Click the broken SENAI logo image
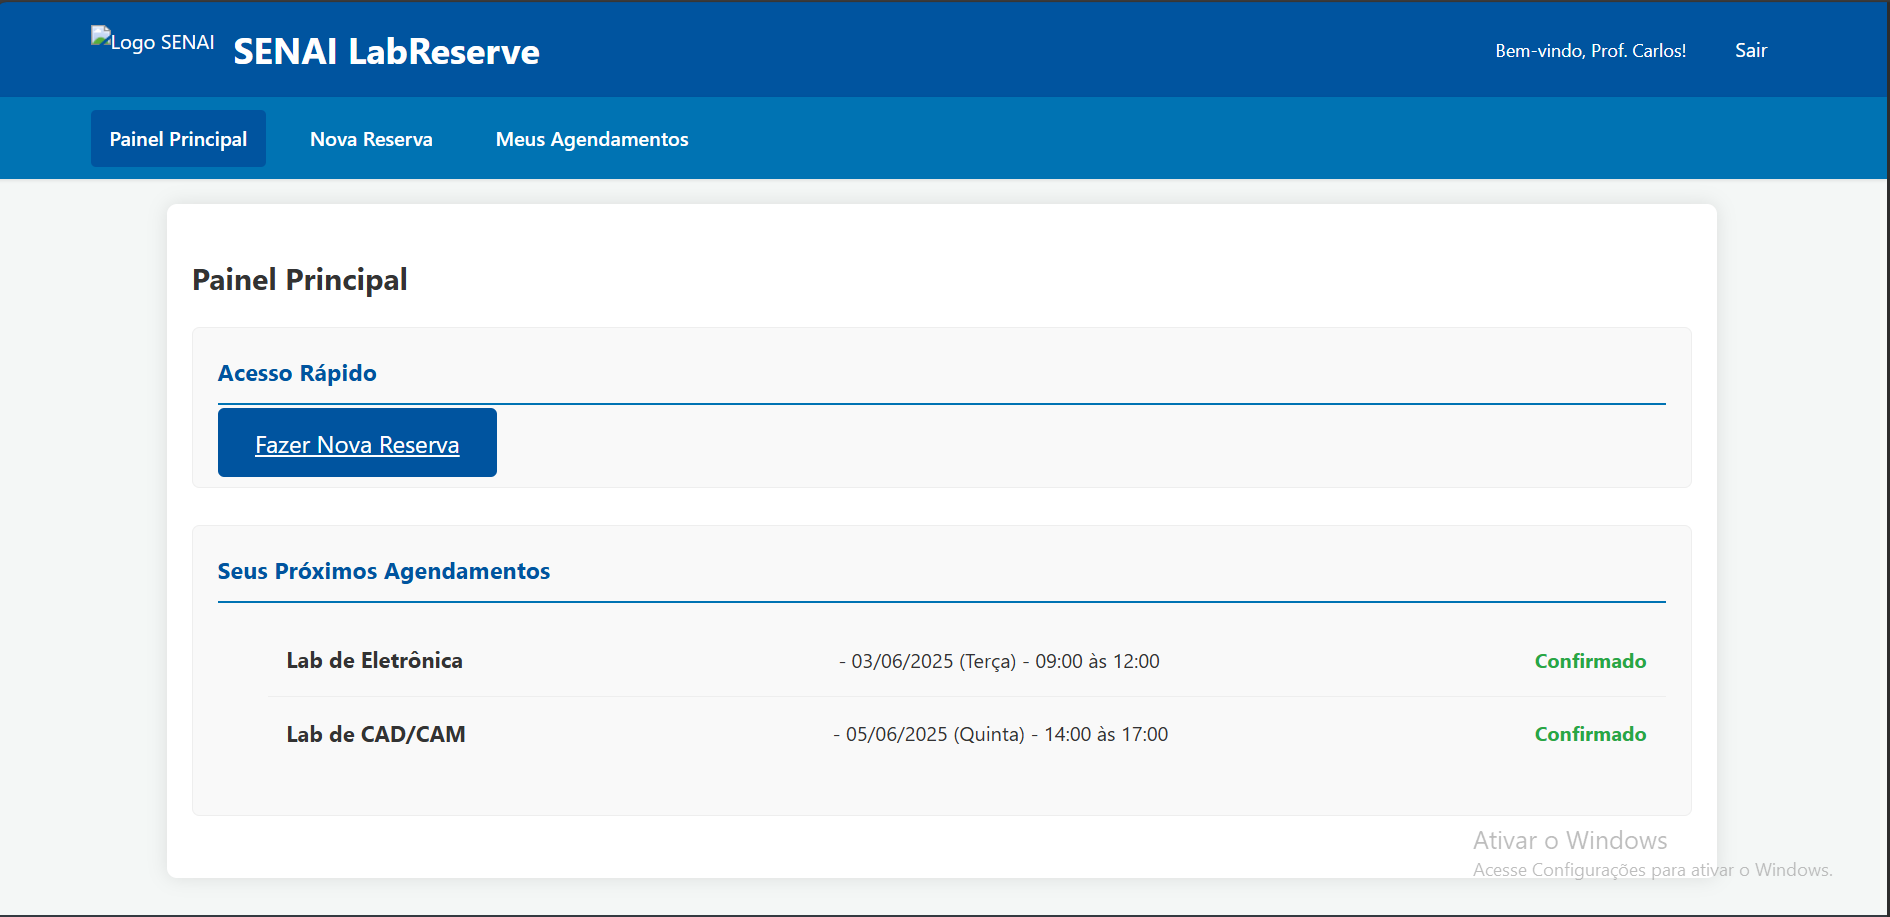The width and height of the screenshot is (1890, 917). (x=152, y=42)
